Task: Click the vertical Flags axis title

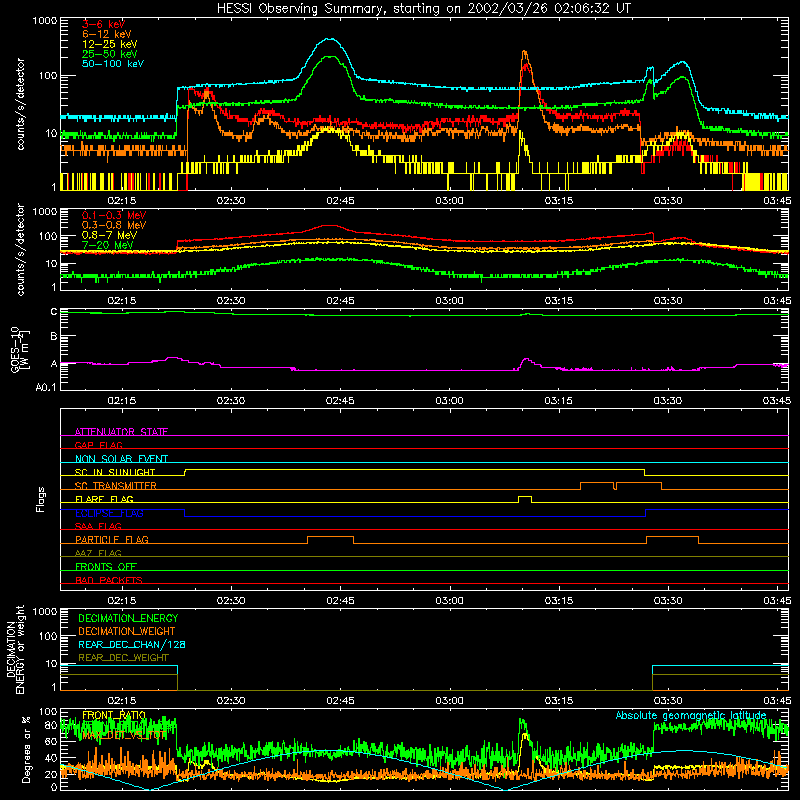Action: tap(41, 499)
